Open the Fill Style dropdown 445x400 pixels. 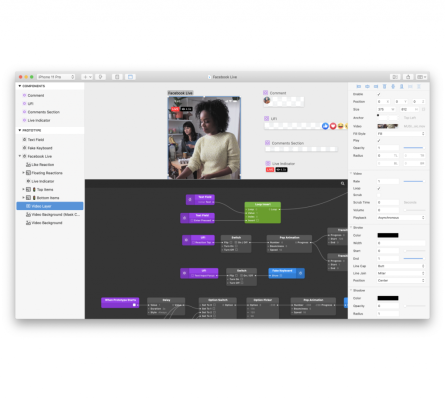(x=401, y=133)
